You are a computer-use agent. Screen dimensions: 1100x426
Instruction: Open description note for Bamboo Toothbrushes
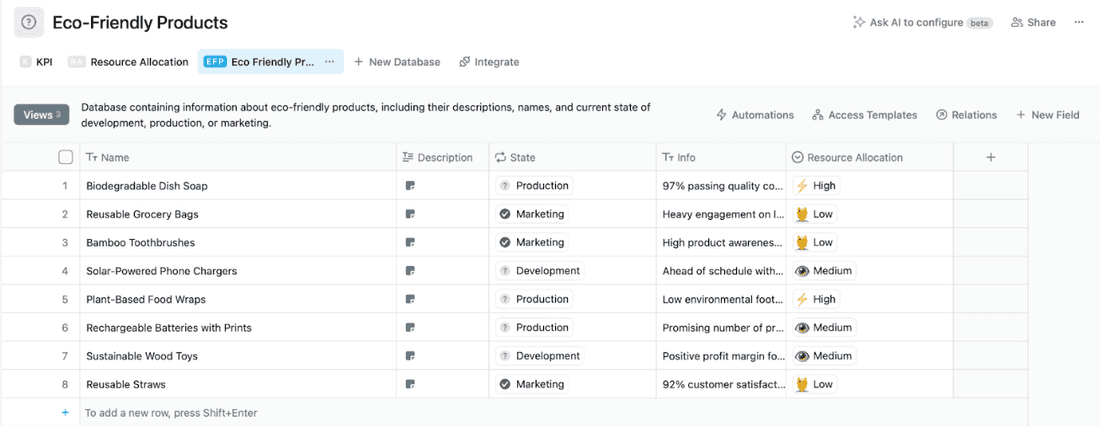(x=411, y=242)
